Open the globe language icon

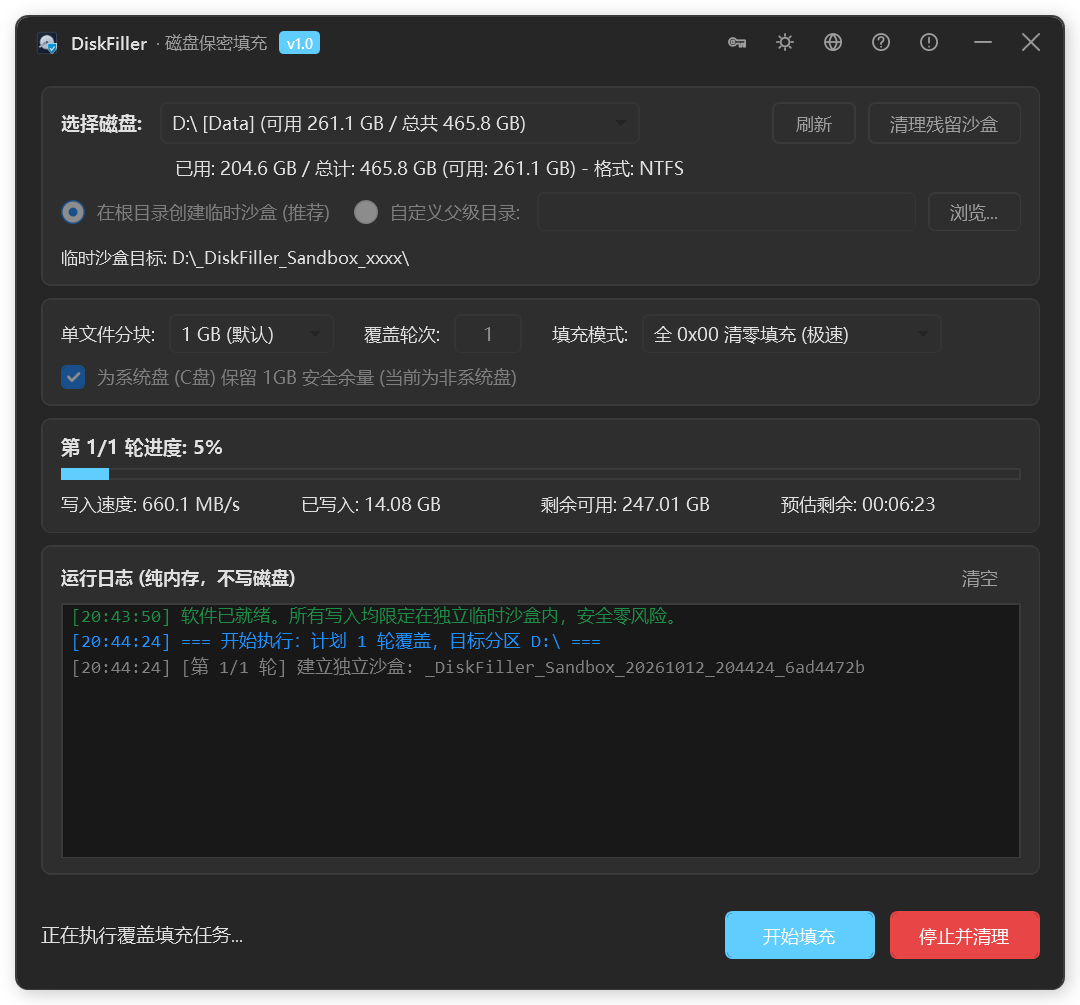pos(833,43)
